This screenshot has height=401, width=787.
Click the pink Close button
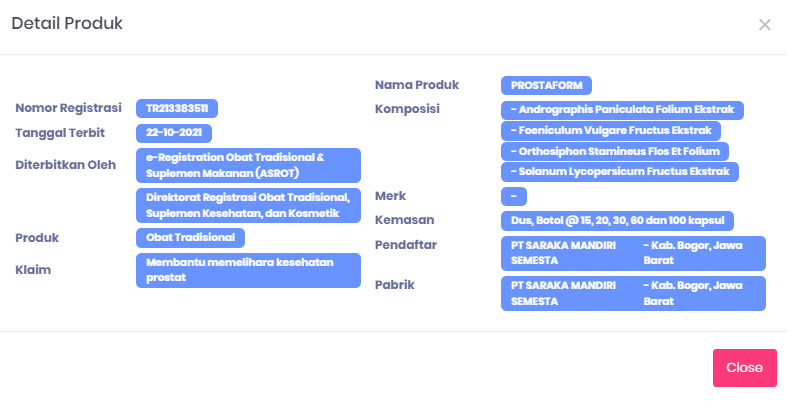pos(744,368)
